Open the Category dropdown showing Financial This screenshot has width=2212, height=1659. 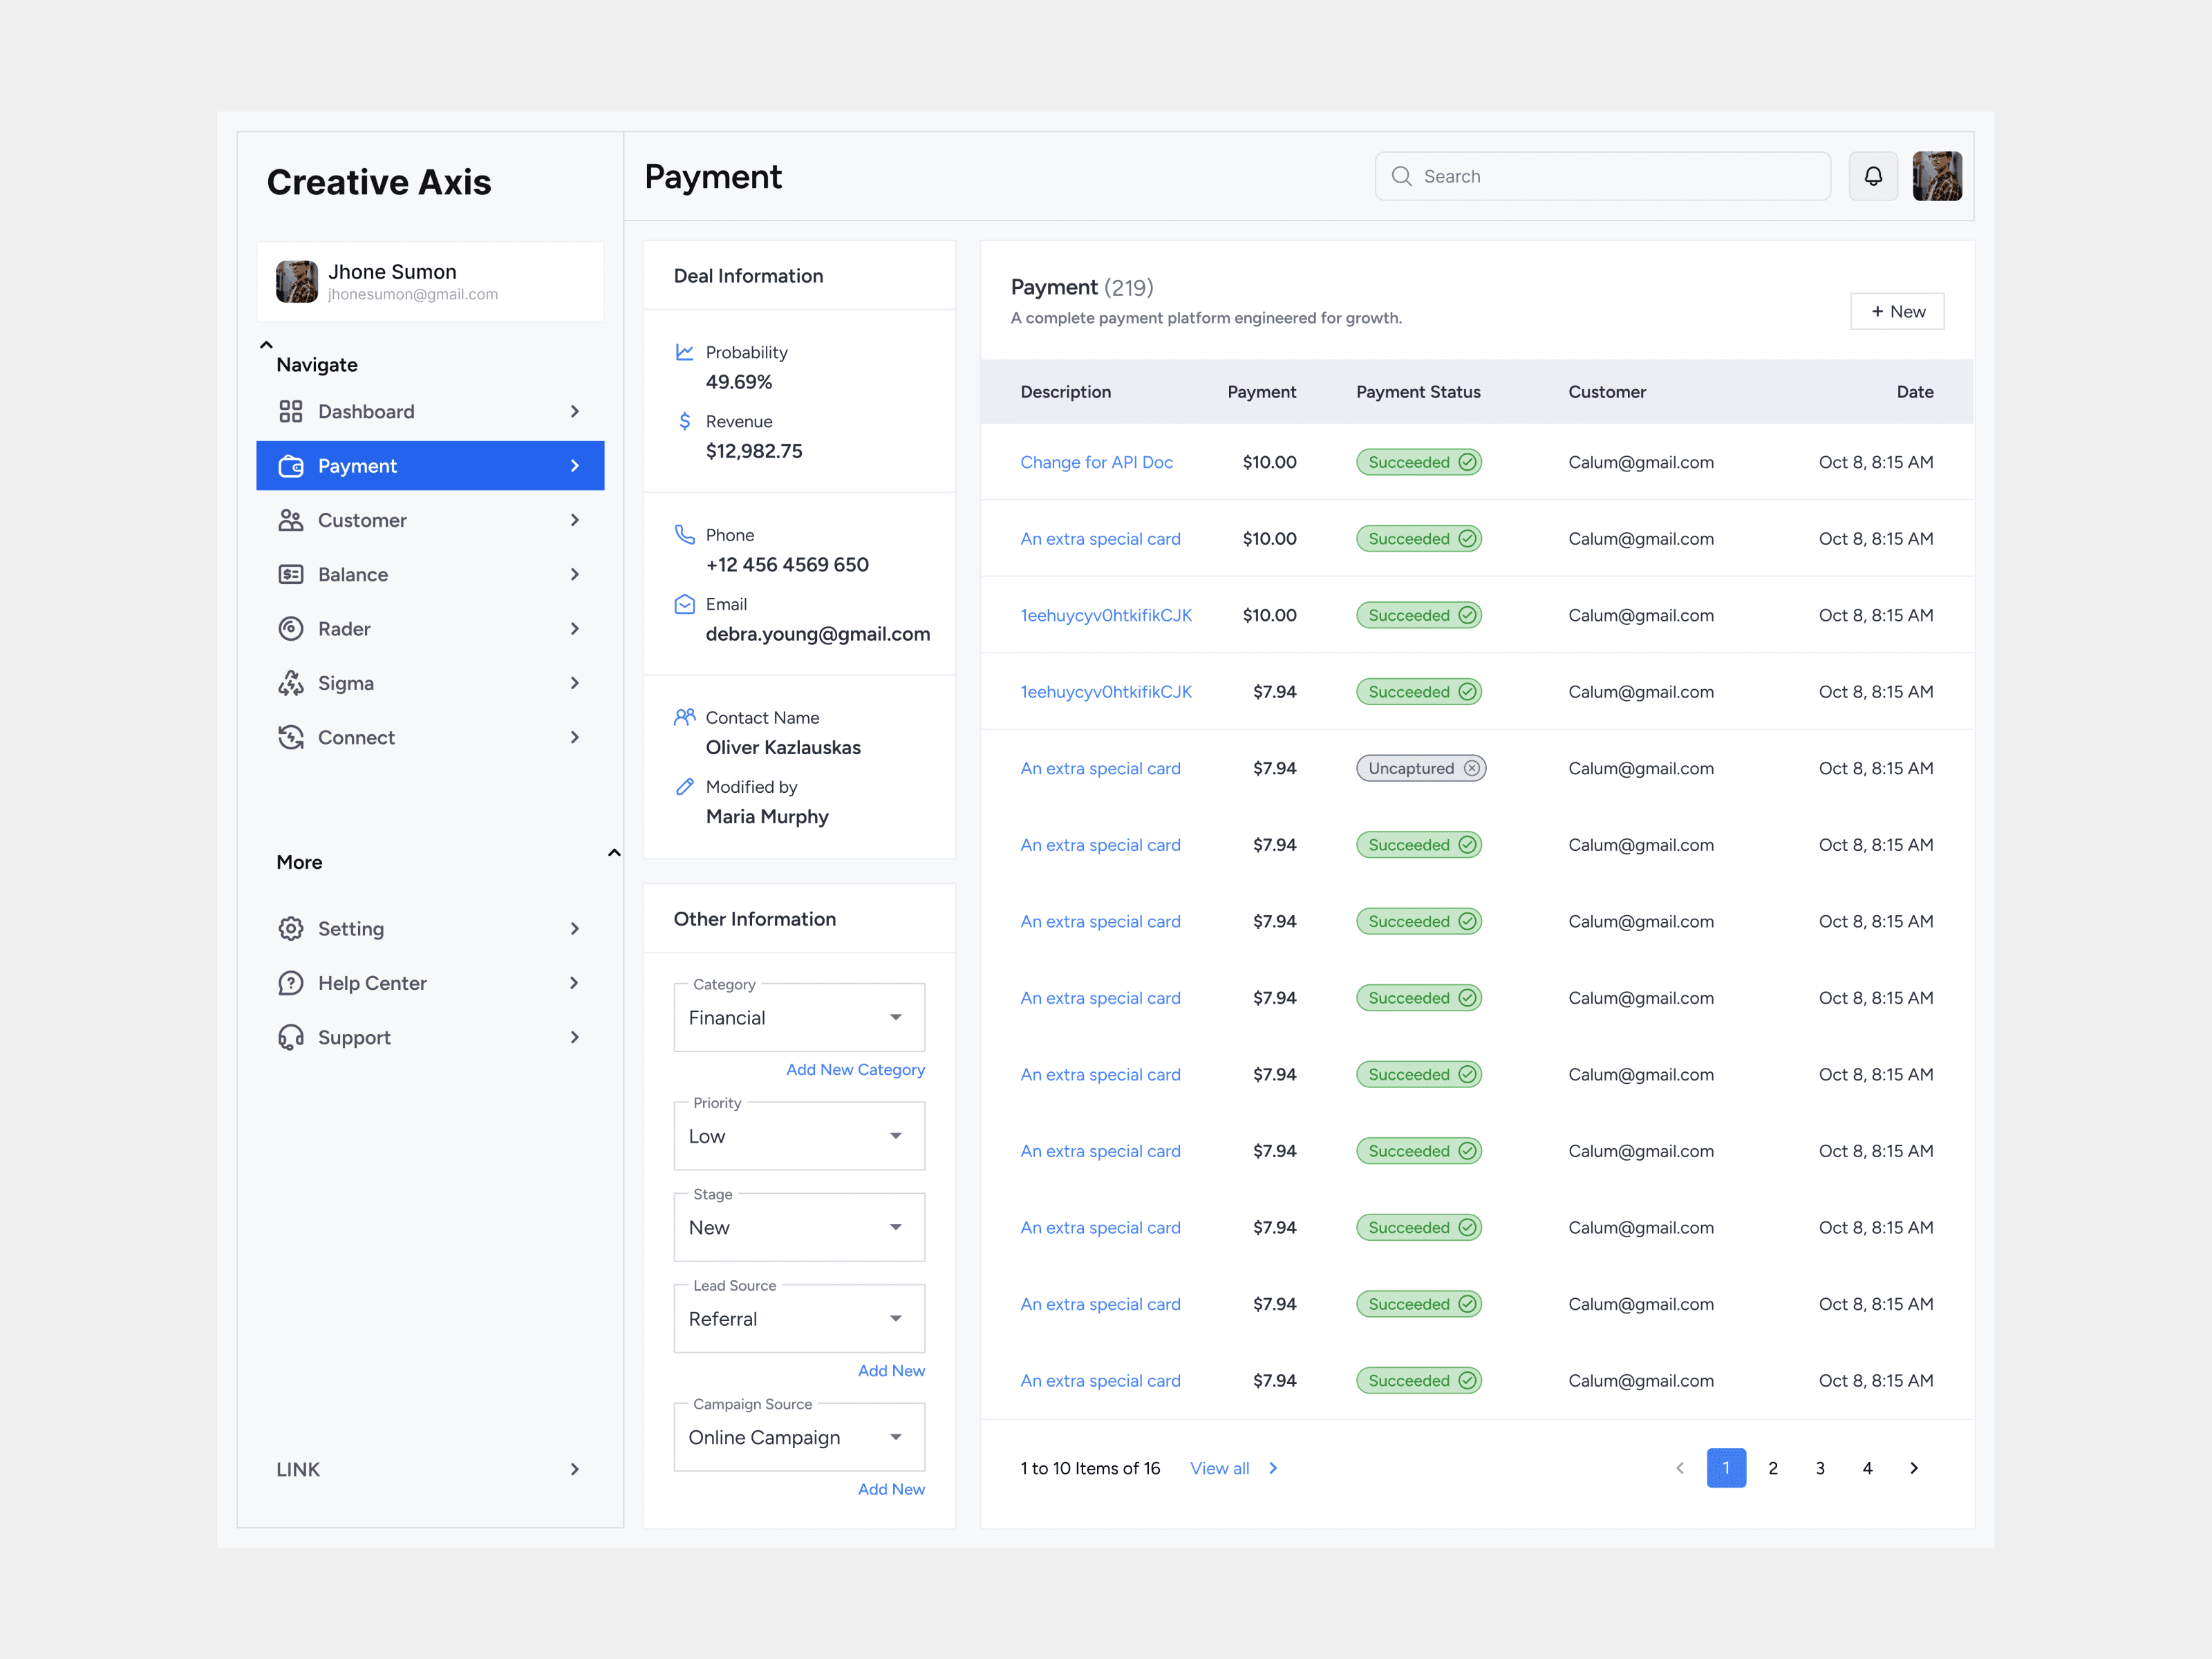coord(798,1017)
